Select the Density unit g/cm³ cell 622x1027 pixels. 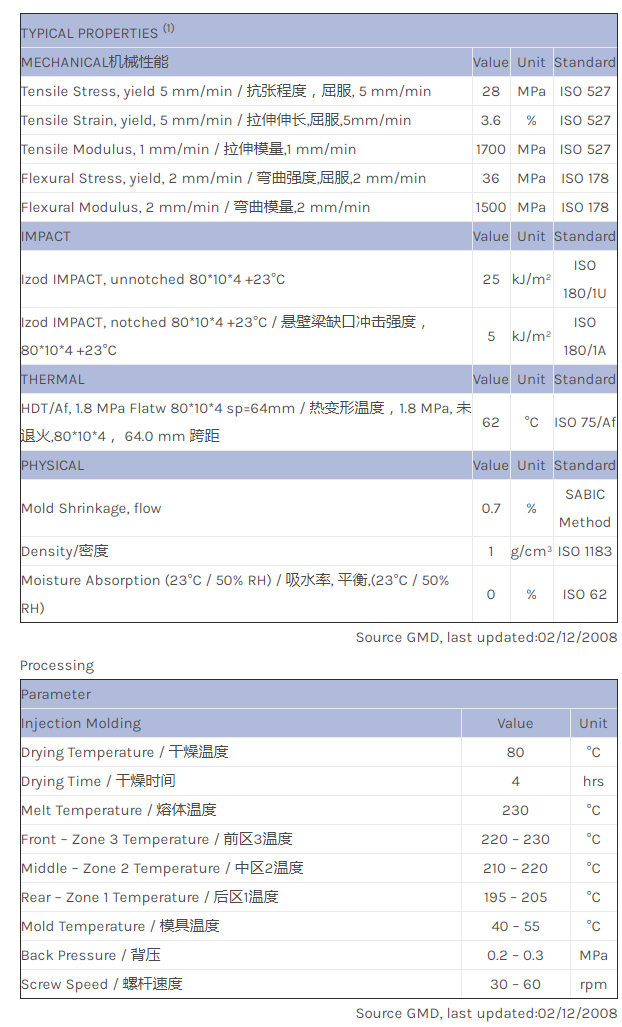pyautogui.click(x=531, y=551)
